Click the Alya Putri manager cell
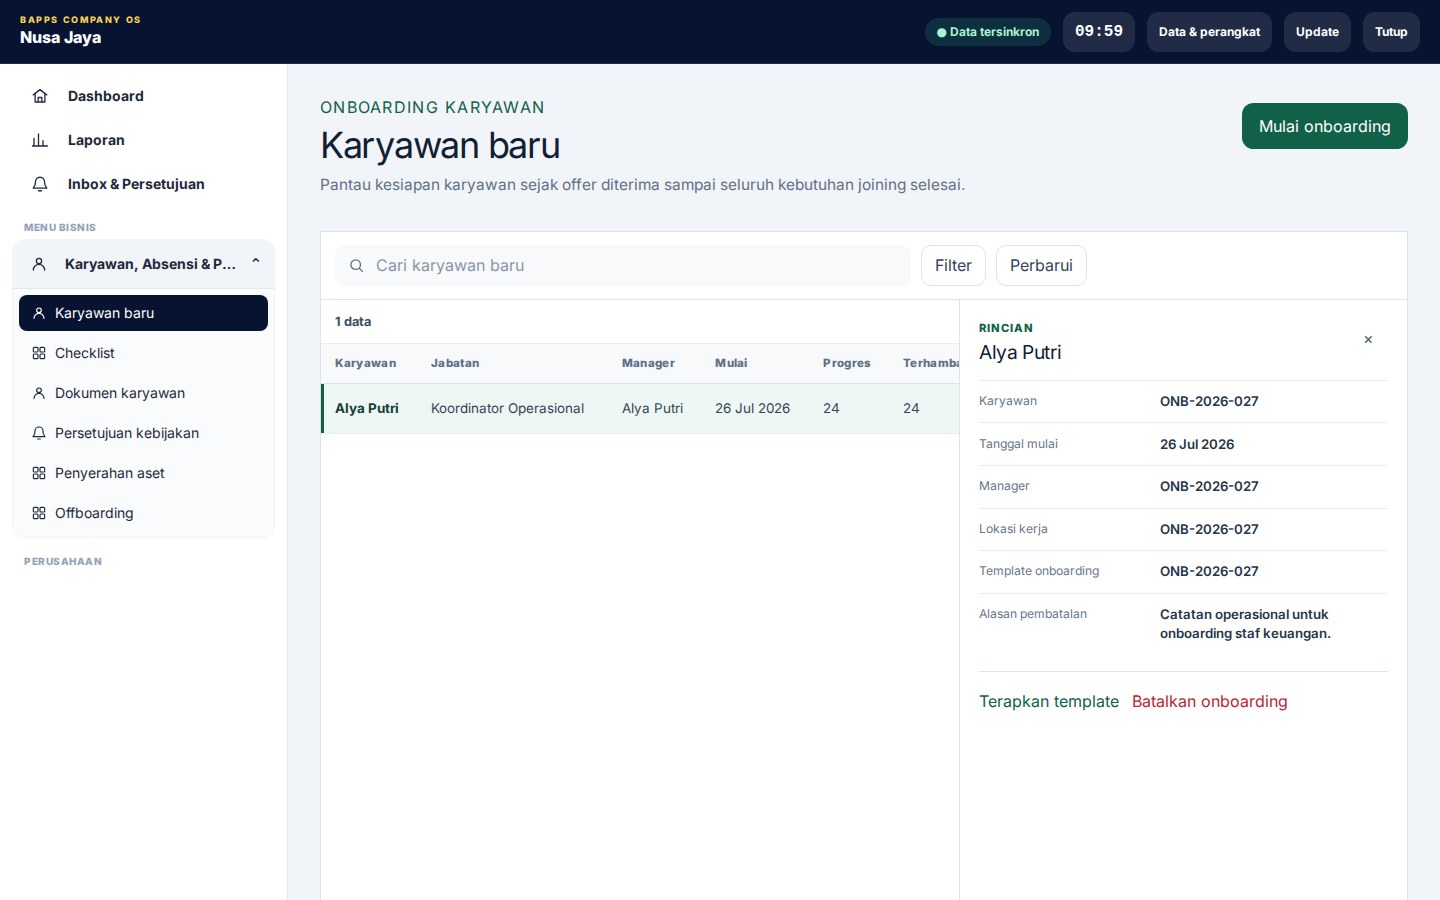1440x900 pixels. [x=652, y=409]
